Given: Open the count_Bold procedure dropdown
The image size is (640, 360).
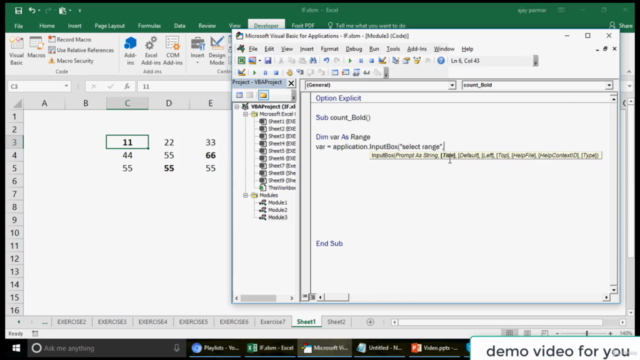Looking at the screenshot, I should click(609, 85).
